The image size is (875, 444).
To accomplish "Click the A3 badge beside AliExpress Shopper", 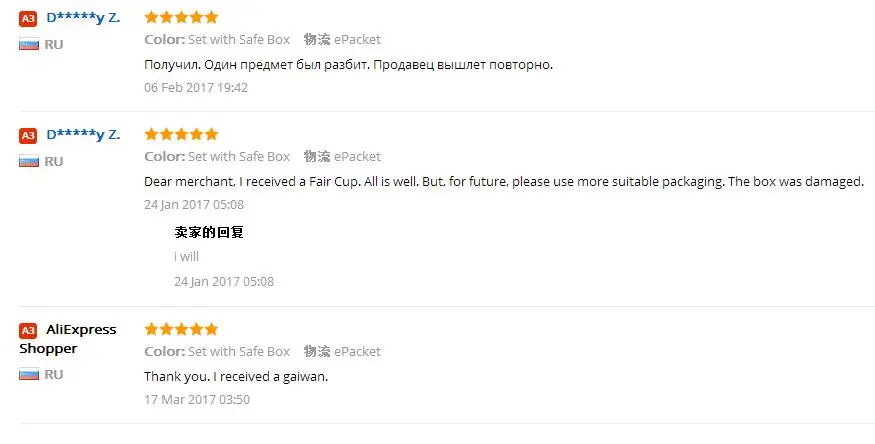I will tap(28, 331).
